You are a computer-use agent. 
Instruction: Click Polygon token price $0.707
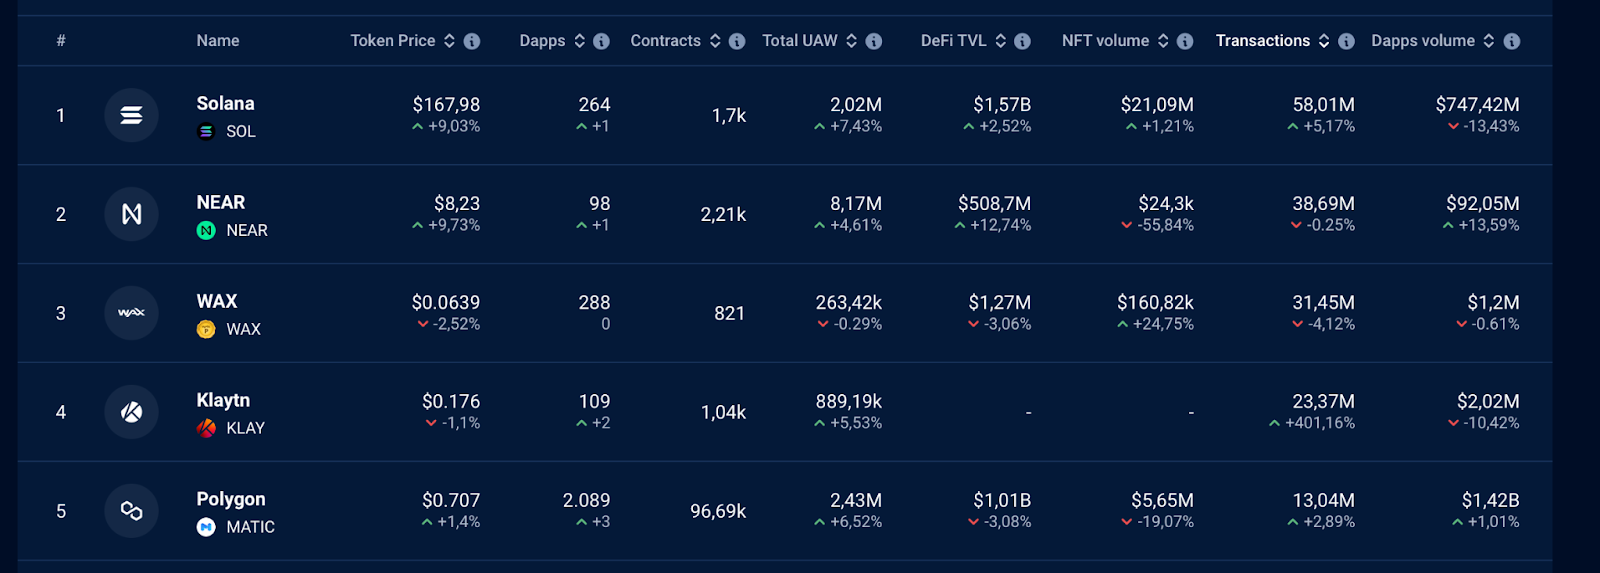(451, 500)
